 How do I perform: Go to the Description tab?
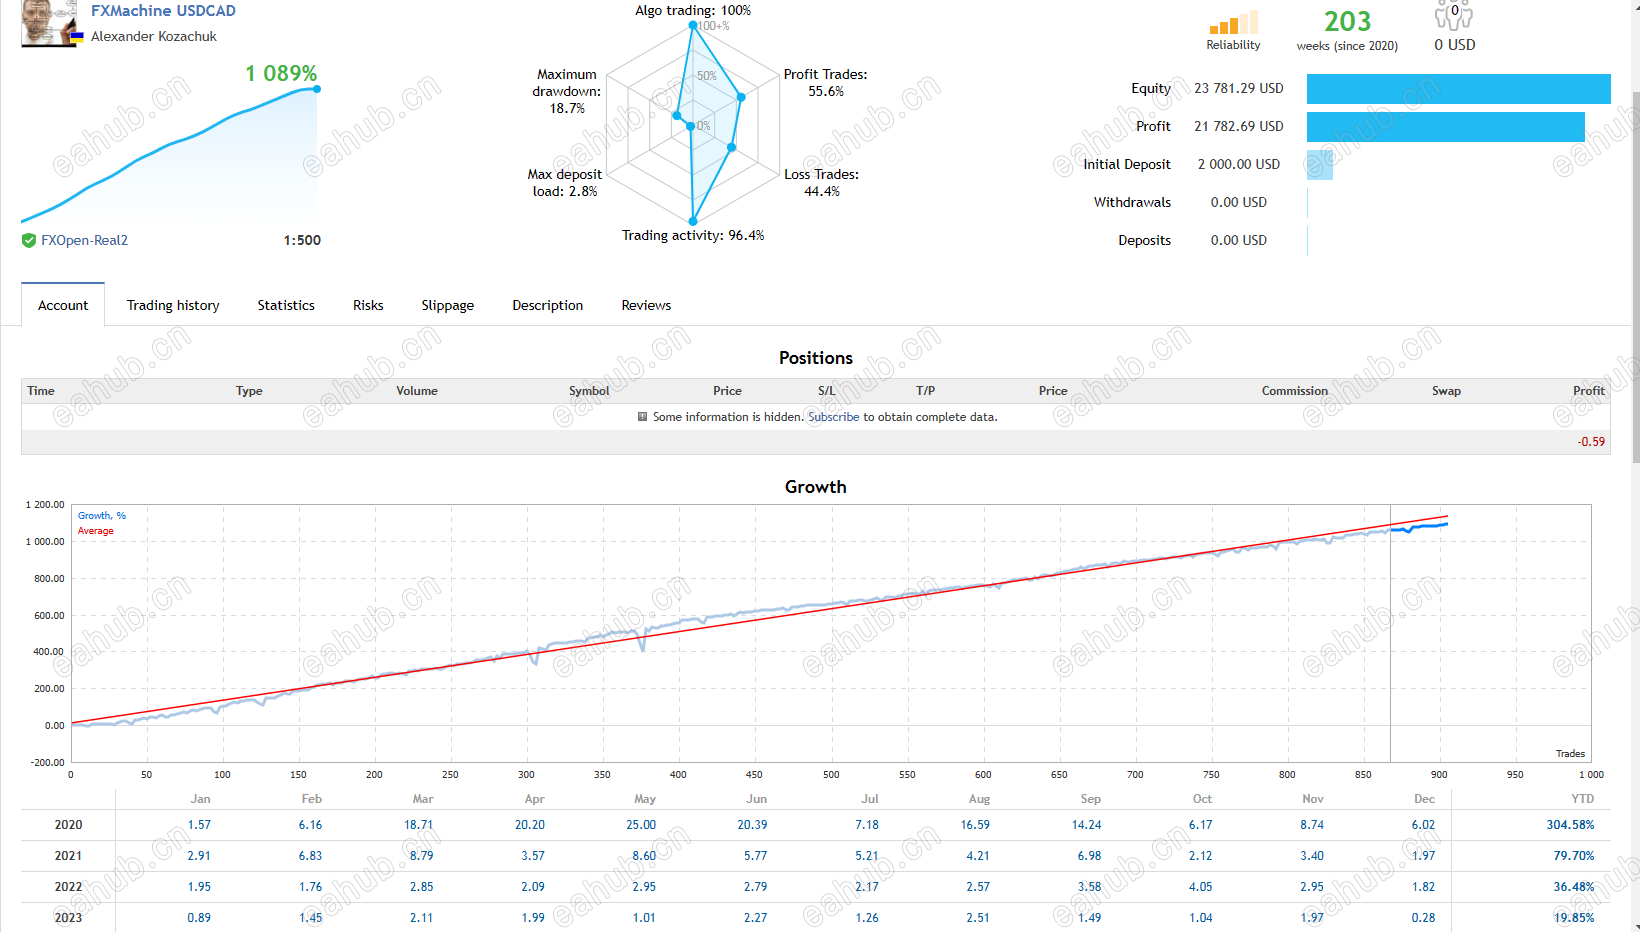(x=548, y=305)
